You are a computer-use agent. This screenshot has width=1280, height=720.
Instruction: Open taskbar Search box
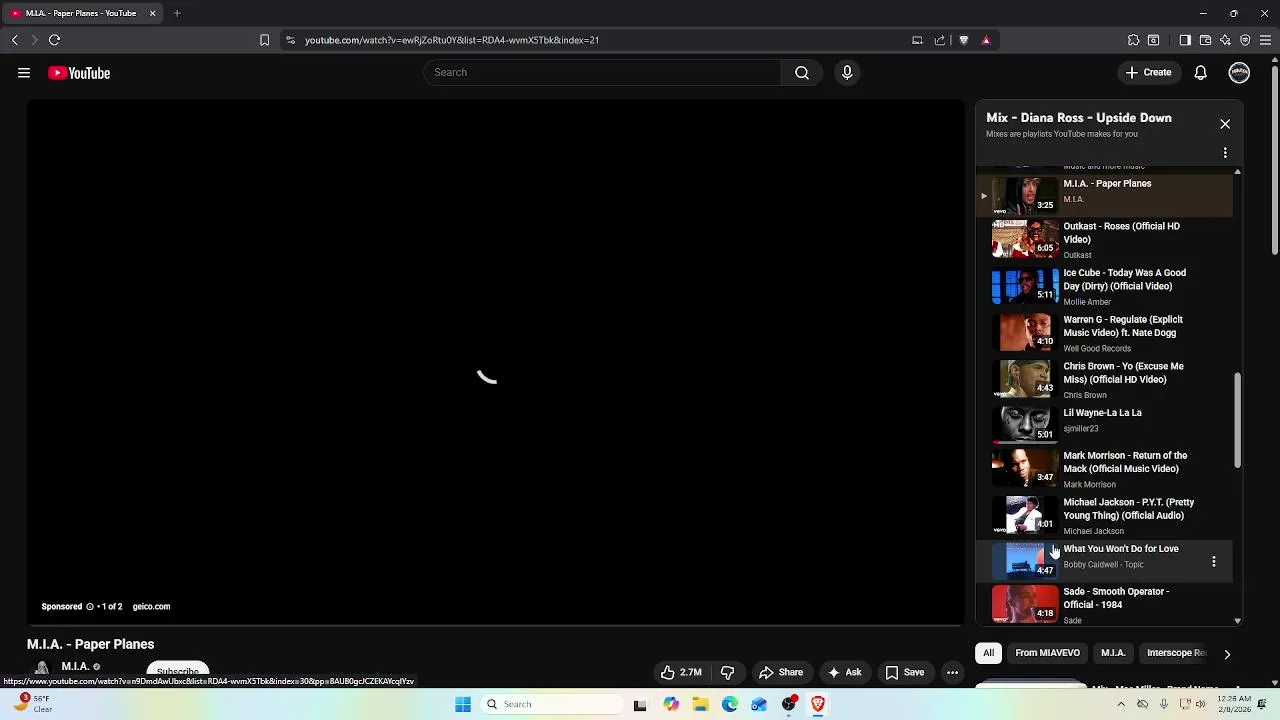click(550, 704)
